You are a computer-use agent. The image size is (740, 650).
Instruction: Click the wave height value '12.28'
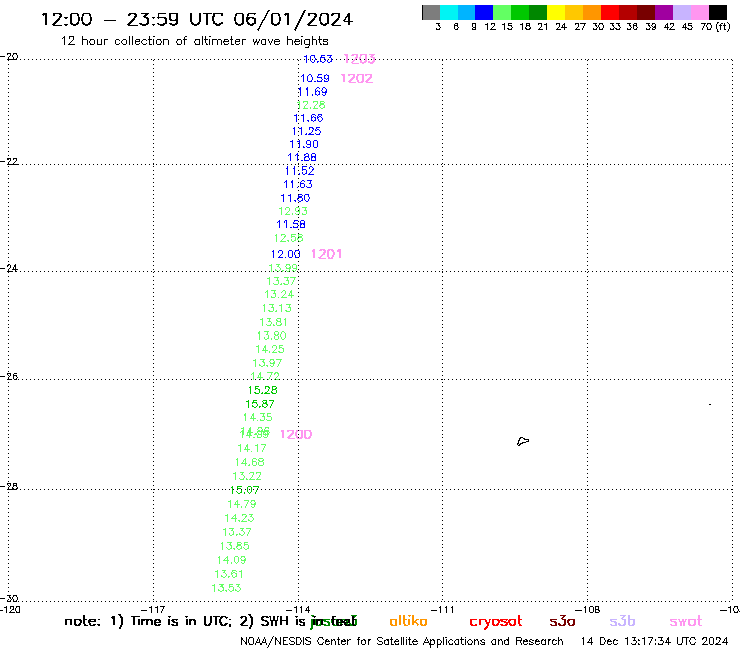tap(311, 105)
